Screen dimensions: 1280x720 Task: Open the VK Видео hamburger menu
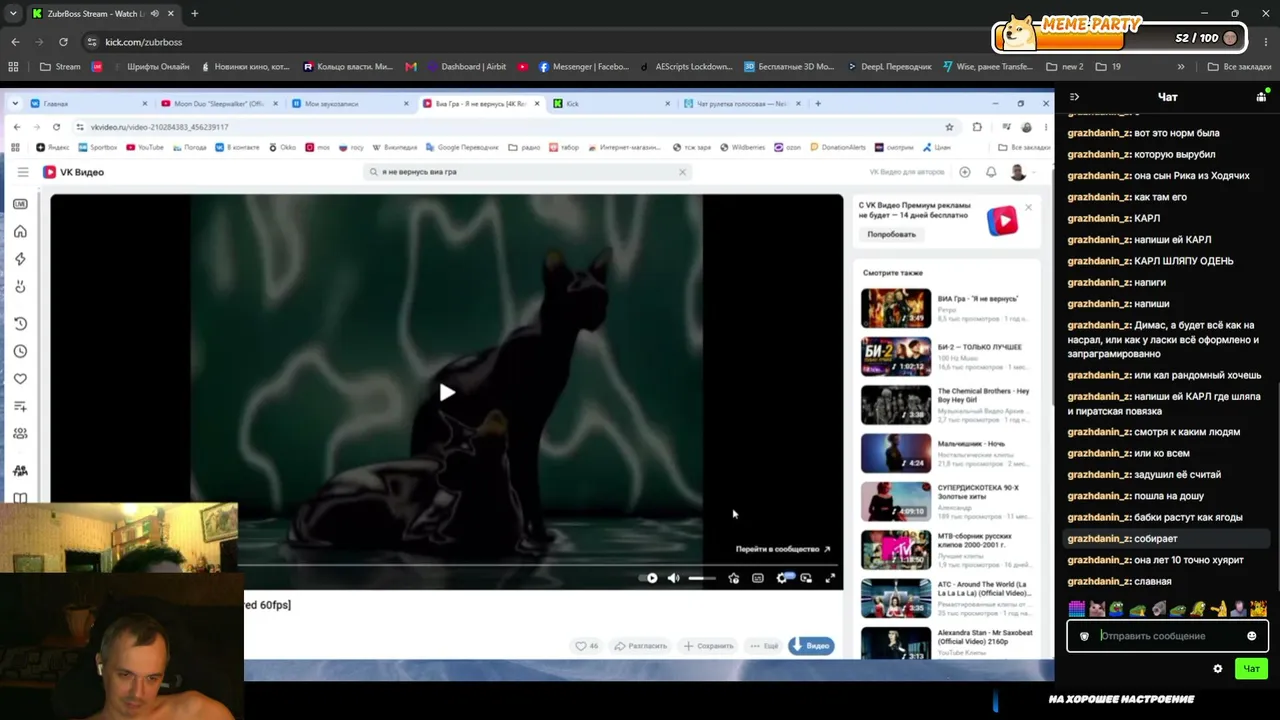(23, 172)
